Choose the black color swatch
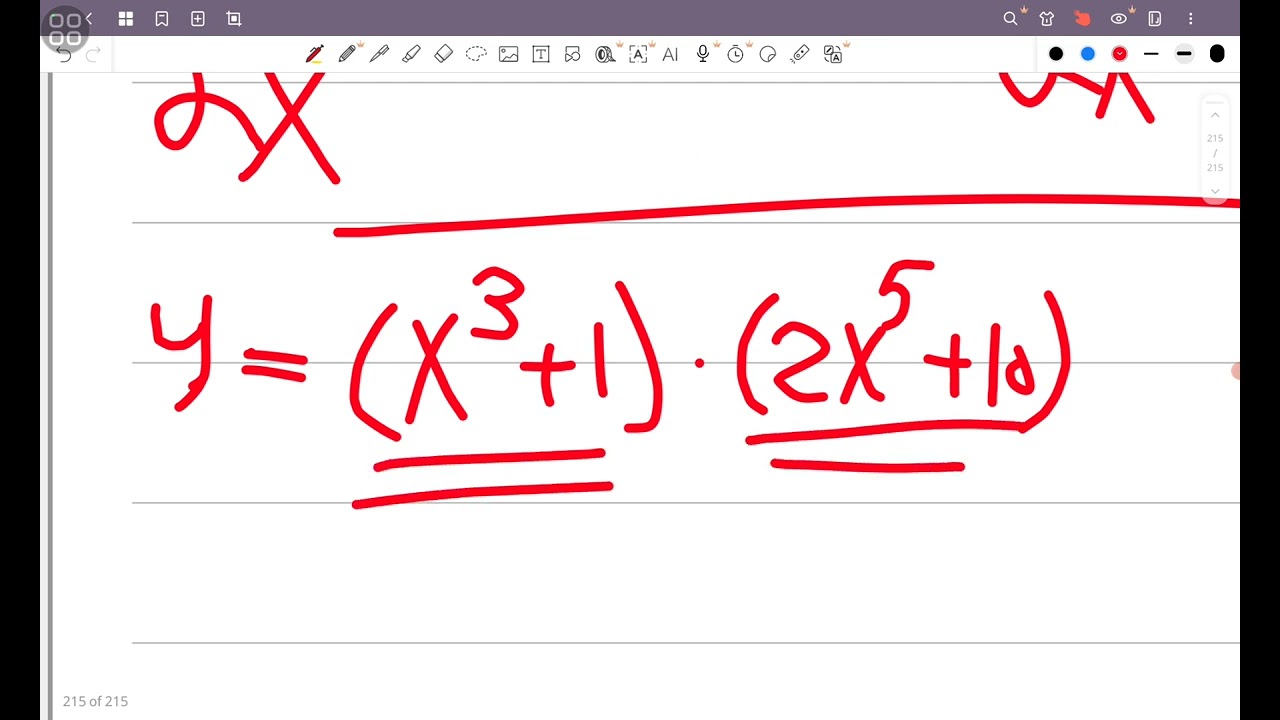Image resolution: width=1280 pixels, height=720 pixels. click(1056, 54)
